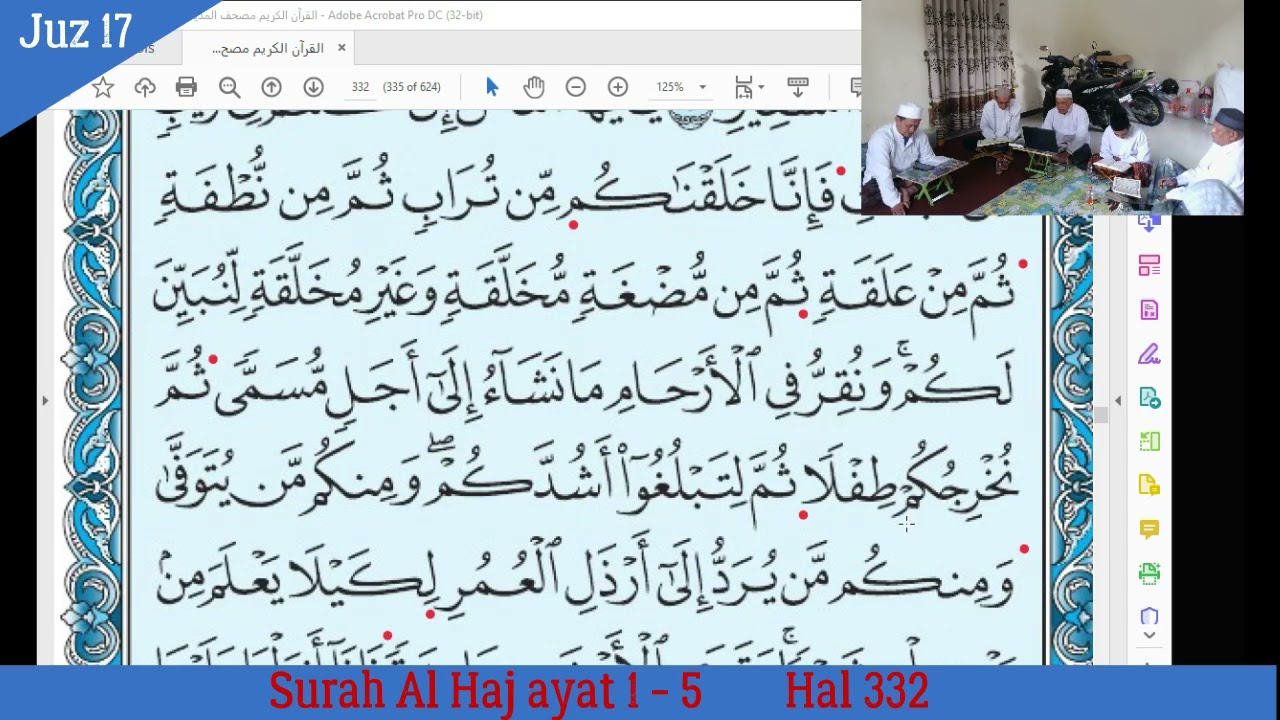Open the Edit PDF tool at sidebar top

coord(1149,224)
